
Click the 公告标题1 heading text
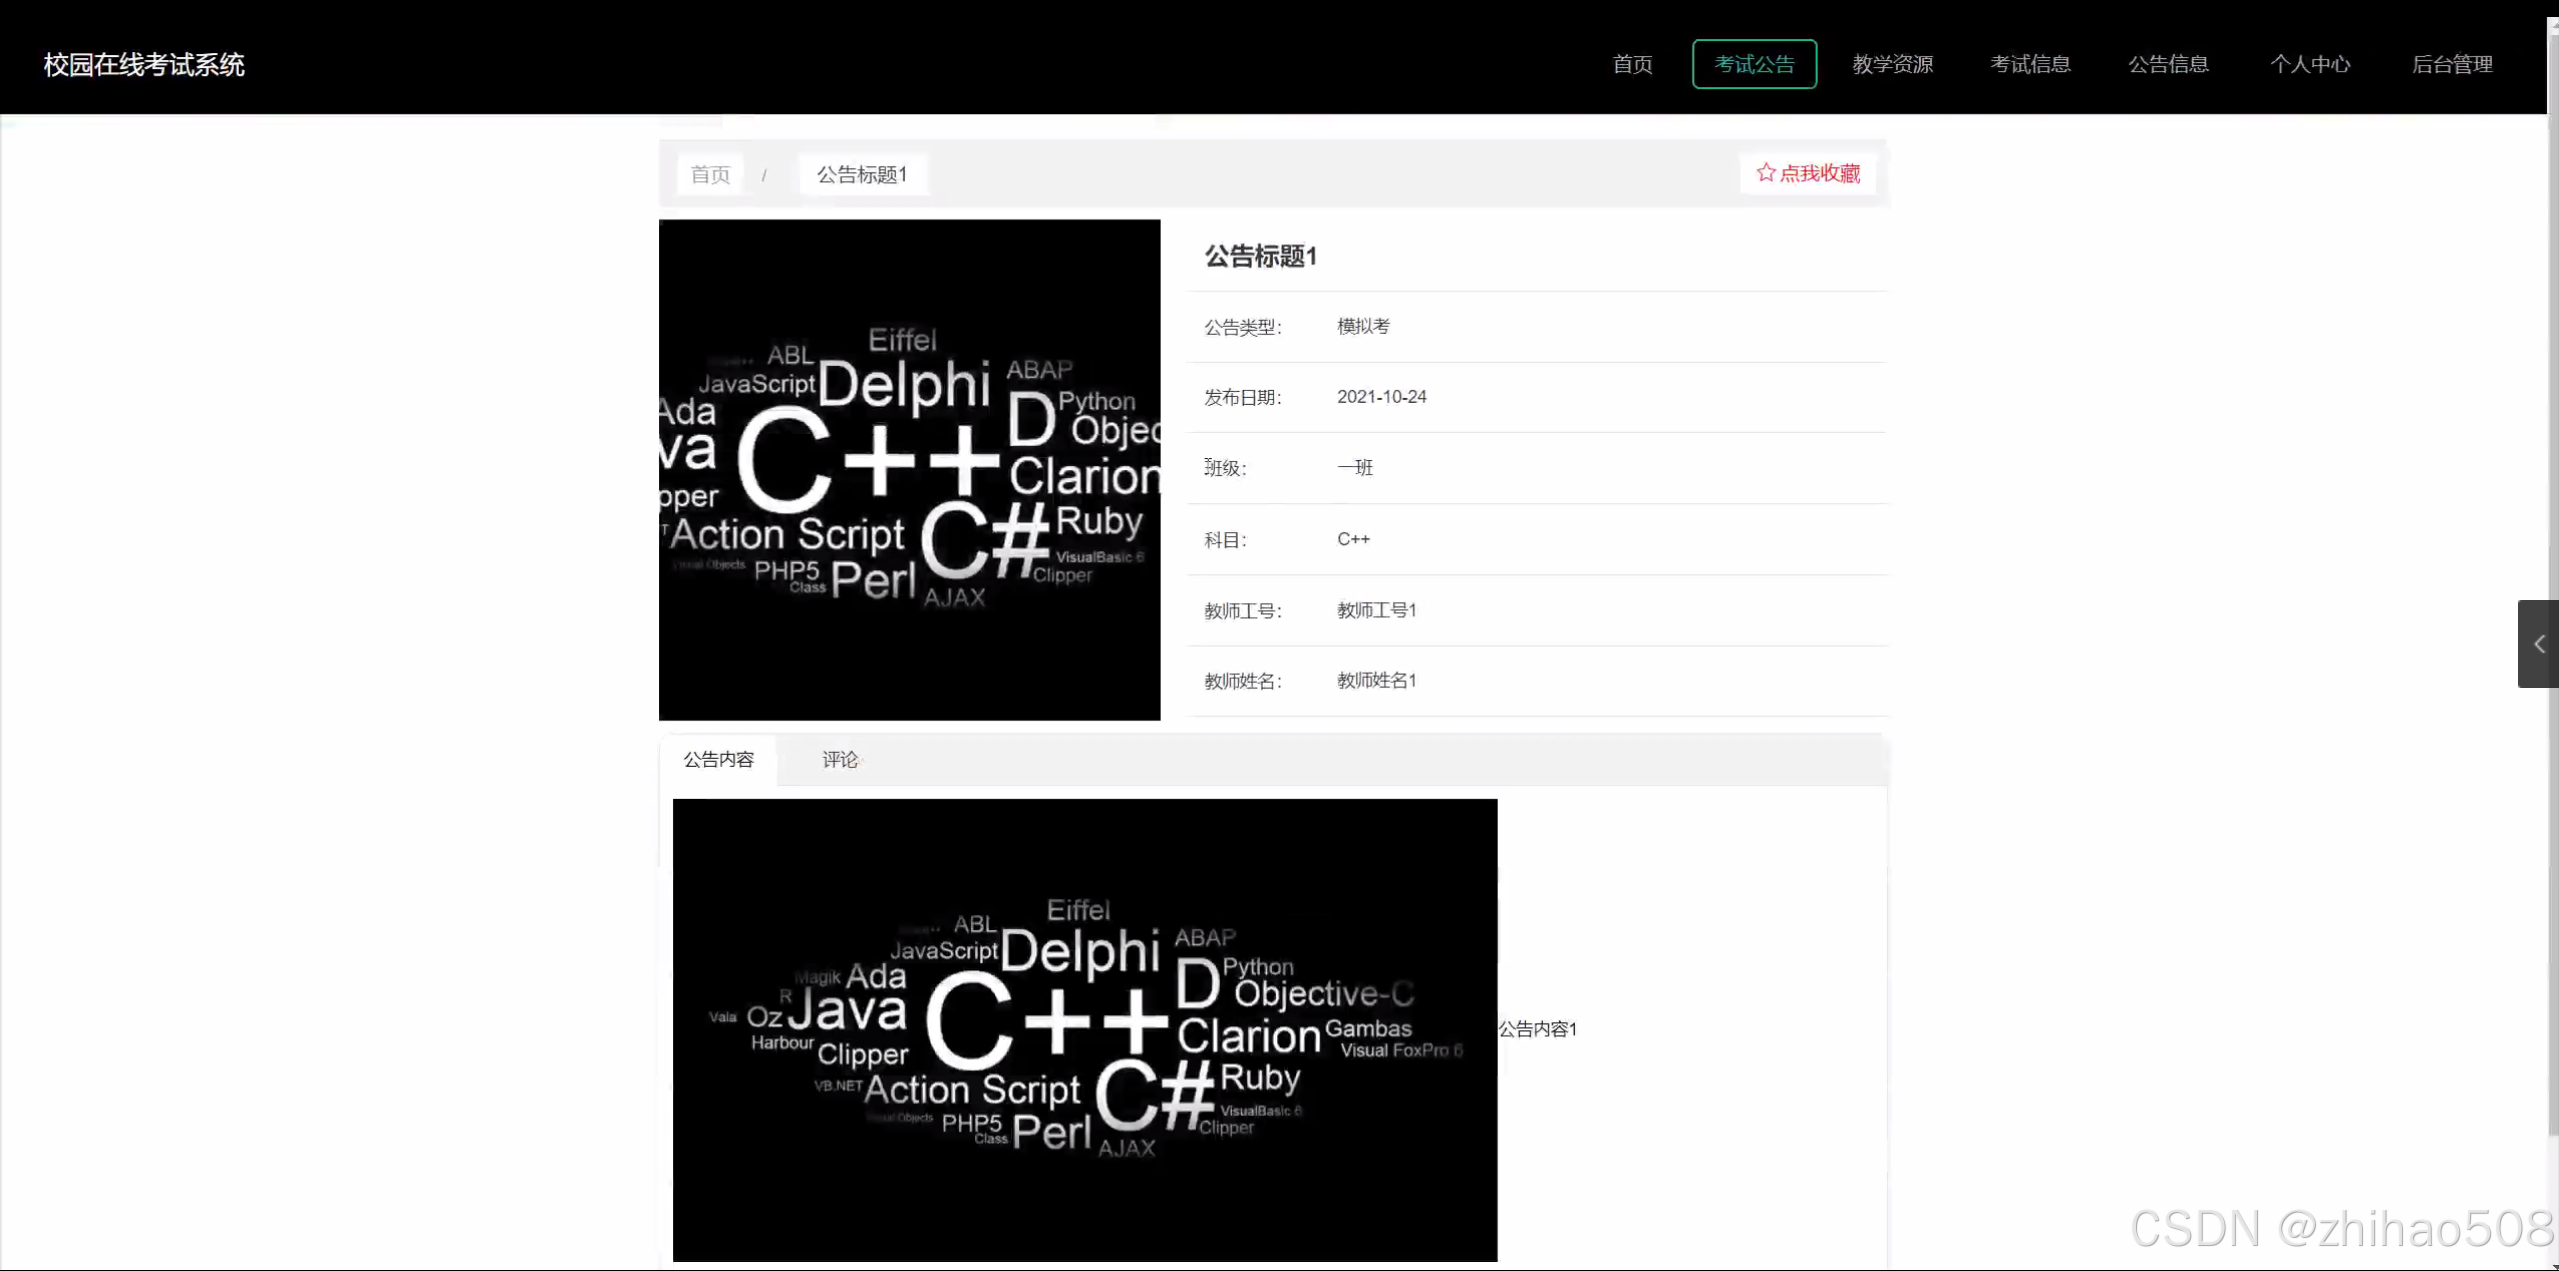pyautogui.click(x=1260, y=256)
